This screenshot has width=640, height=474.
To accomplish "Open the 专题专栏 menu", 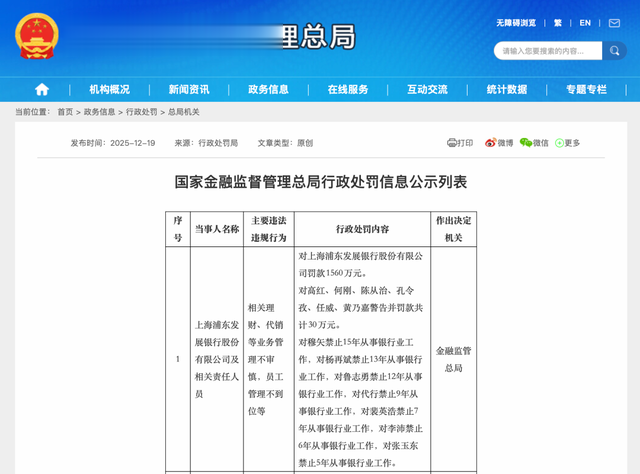I will (x=586, y=89).
